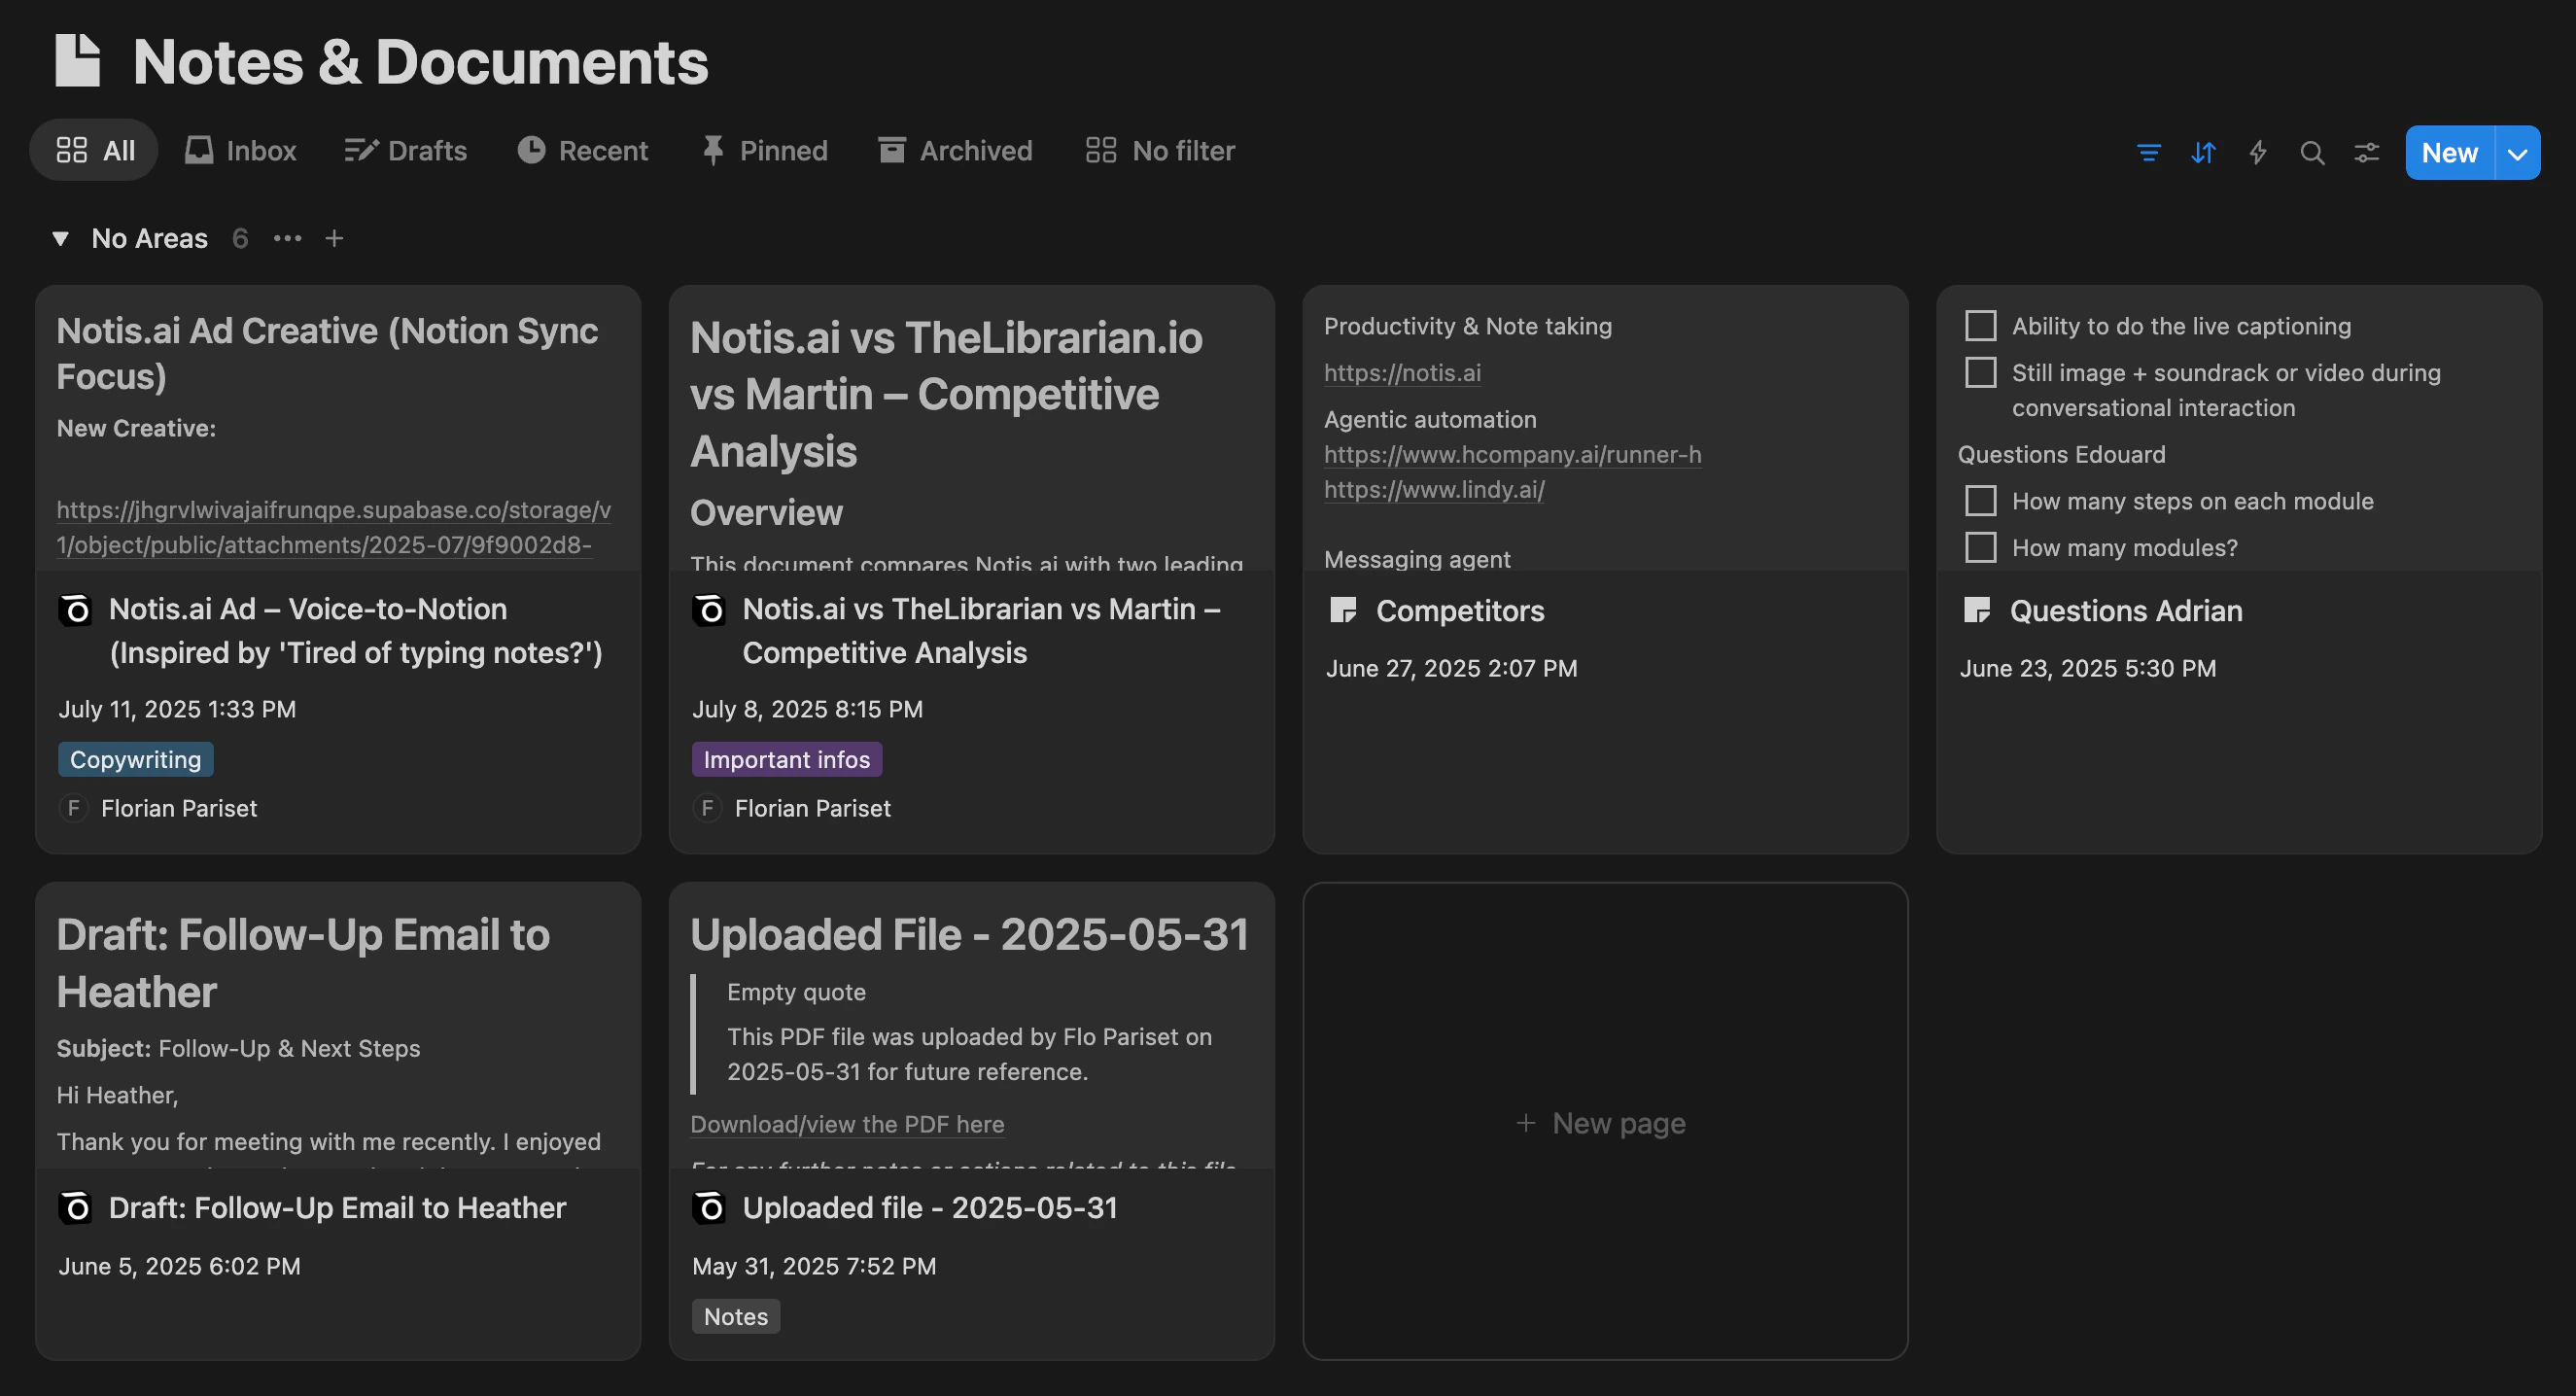Select the lightning automations icon
Image resolution: width=2576 pixels, height=1396 pixels.
point(2258,152)
